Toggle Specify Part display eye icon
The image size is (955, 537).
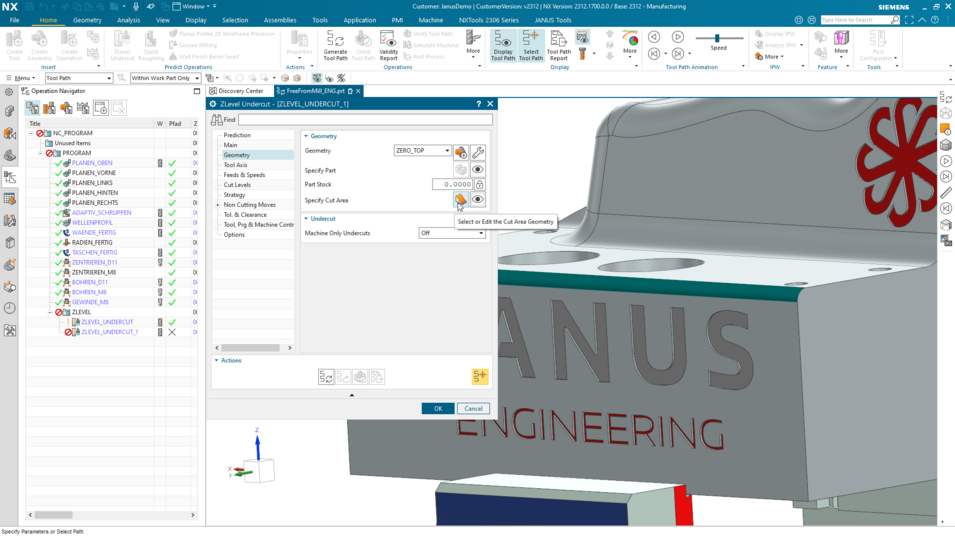pyautogui.click(x=478, y=170)
